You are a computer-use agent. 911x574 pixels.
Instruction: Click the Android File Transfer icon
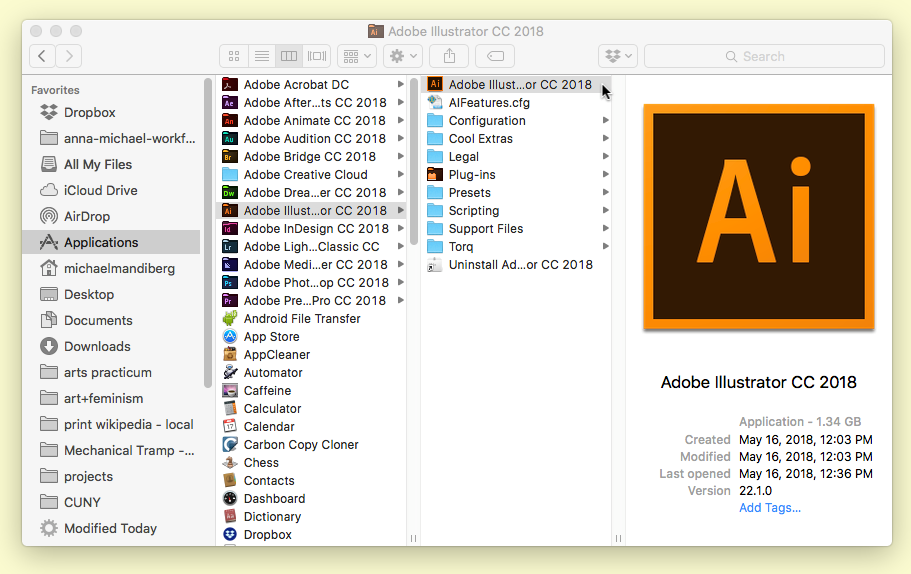(x=230, y=319)
